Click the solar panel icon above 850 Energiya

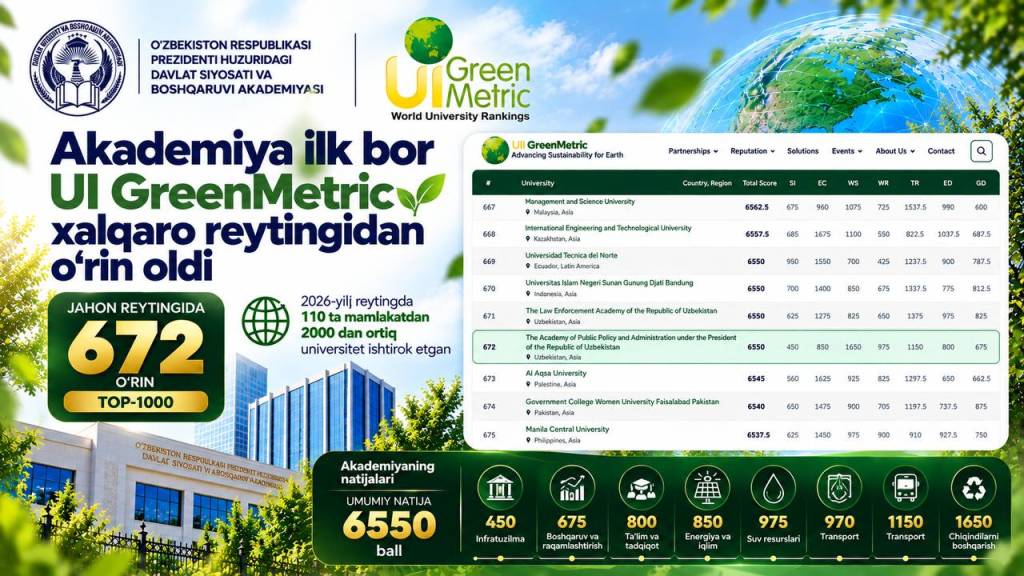click(707, 488)
